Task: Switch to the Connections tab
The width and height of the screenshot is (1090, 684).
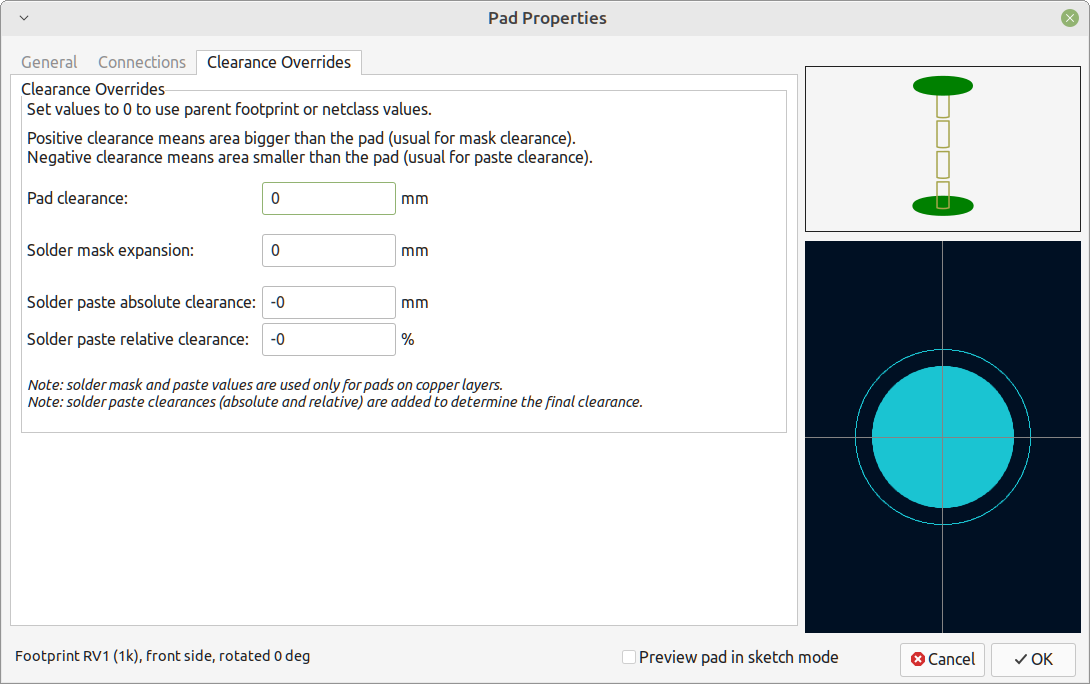Action: (142, 63)
